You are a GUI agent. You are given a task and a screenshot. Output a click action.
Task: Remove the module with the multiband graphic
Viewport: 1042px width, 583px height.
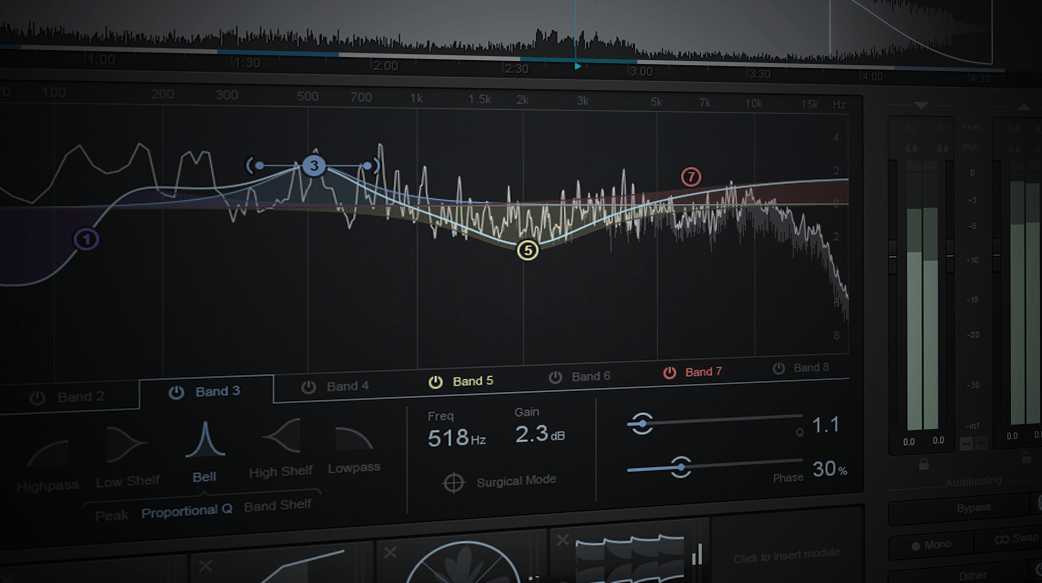tap(562, 540)
